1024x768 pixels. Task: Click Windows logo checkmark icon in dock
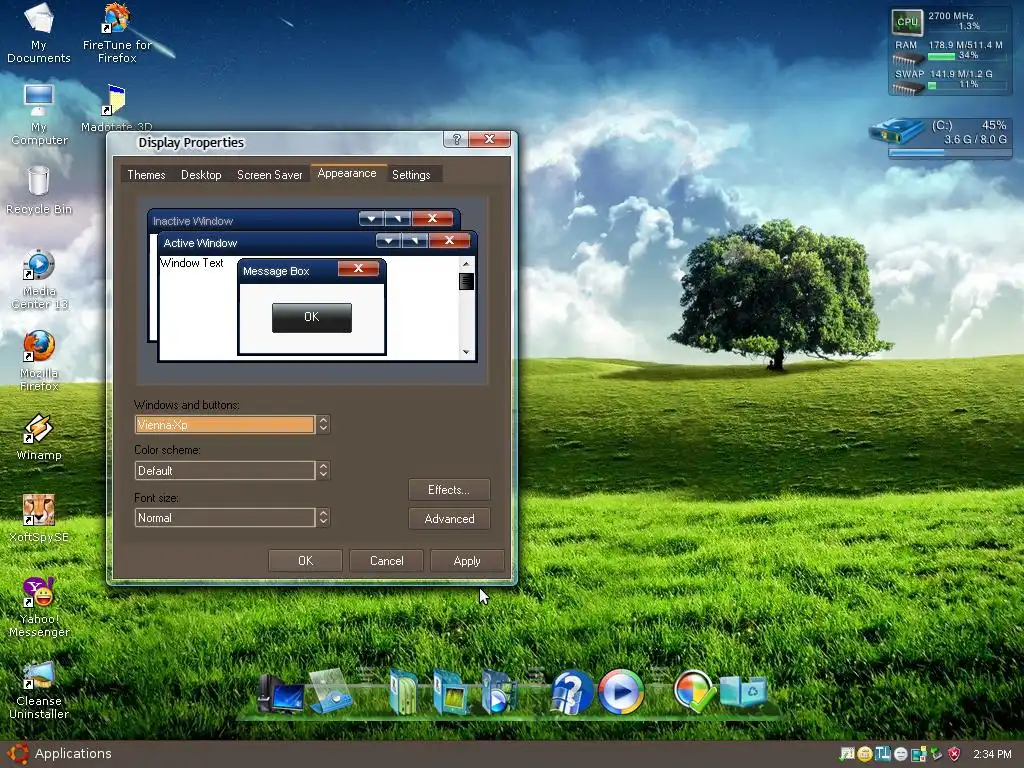pyautogui.click(x=694, y=691)
